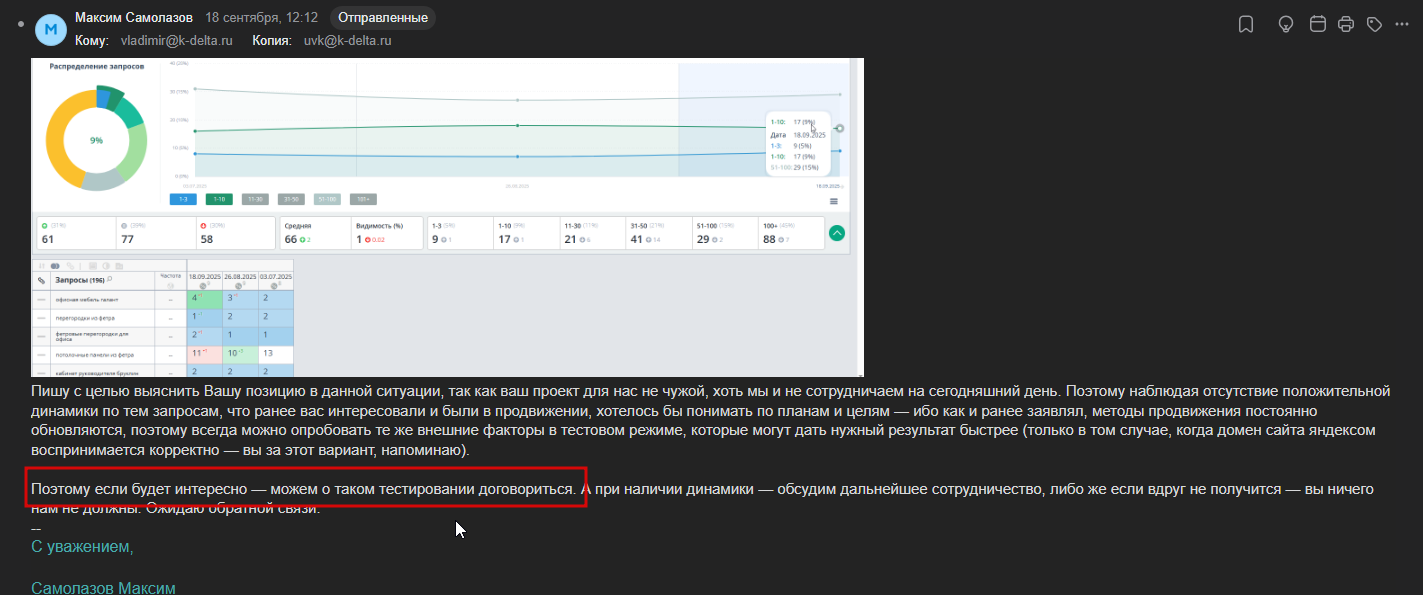The width and height of the screenshot is (1423, 595).
Task: Add a label with the tag icon
Action: click(x=1374, y=25)
